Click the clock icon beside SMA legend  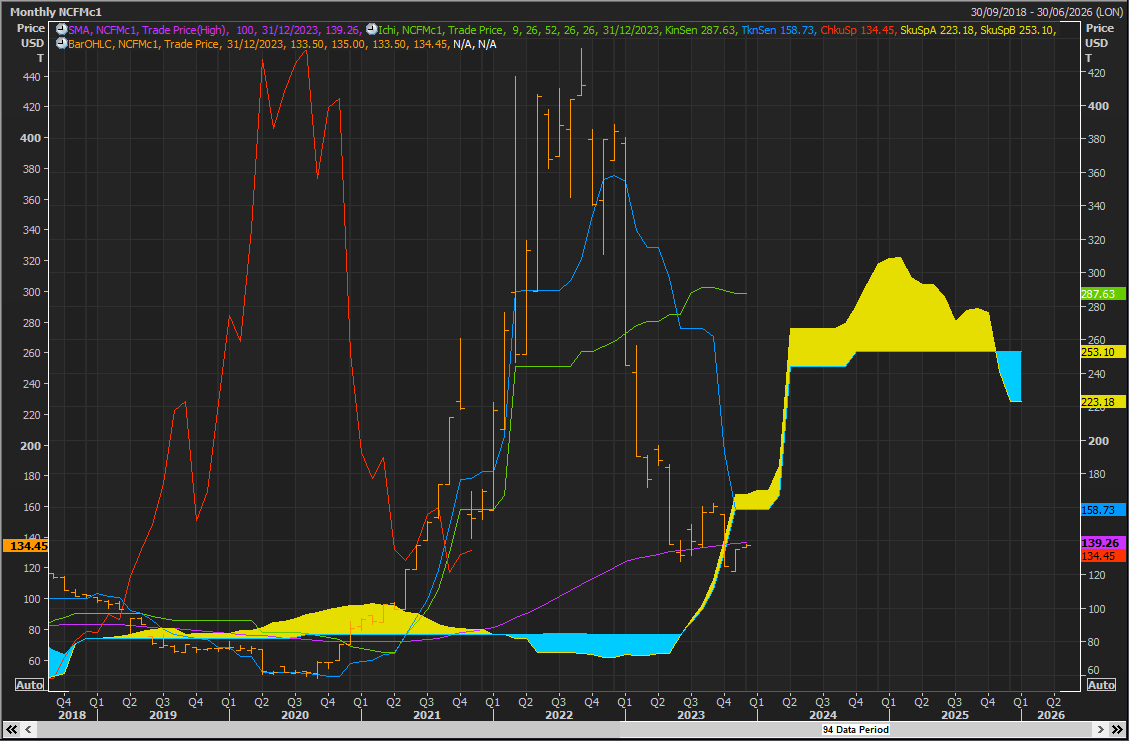point(61,30)
